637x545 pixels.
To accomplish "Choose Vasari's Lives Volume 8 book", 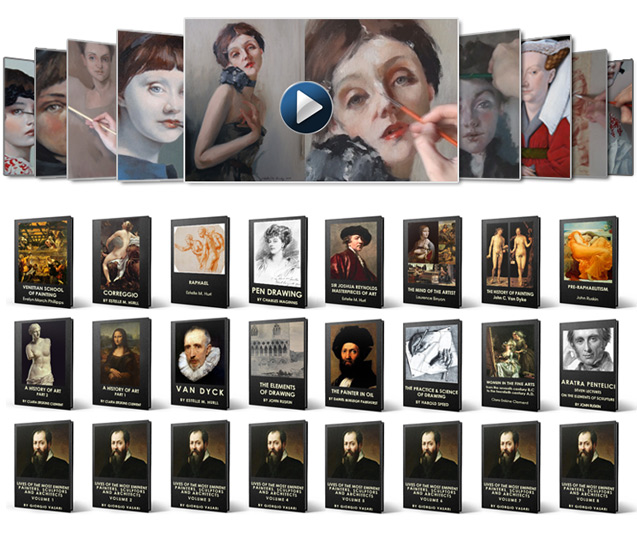I will (589, 466).
